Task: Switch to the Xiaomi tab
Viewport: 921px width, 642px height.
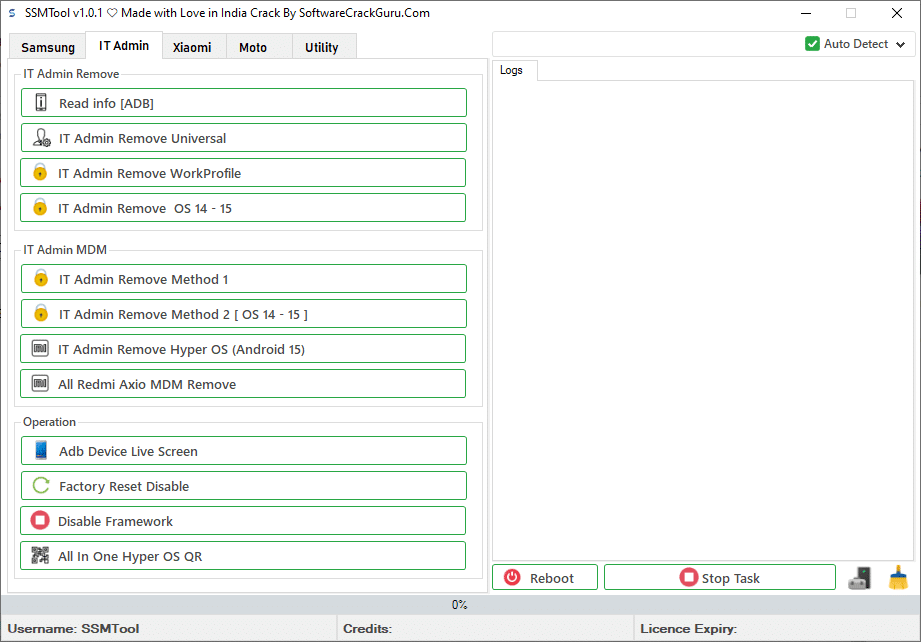Action: pyautogui.click(x=192, y=46)
